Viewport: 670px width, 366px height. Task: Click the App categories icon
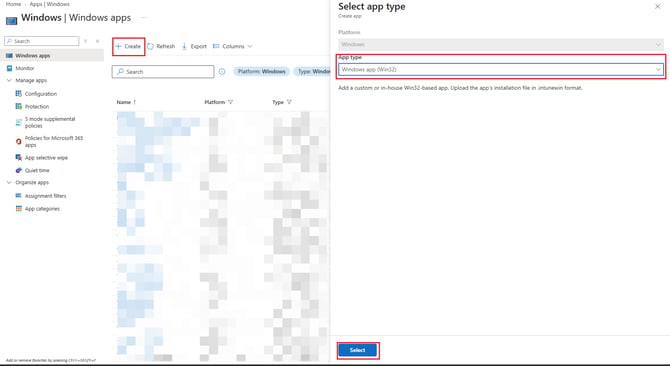pos(18,208)
